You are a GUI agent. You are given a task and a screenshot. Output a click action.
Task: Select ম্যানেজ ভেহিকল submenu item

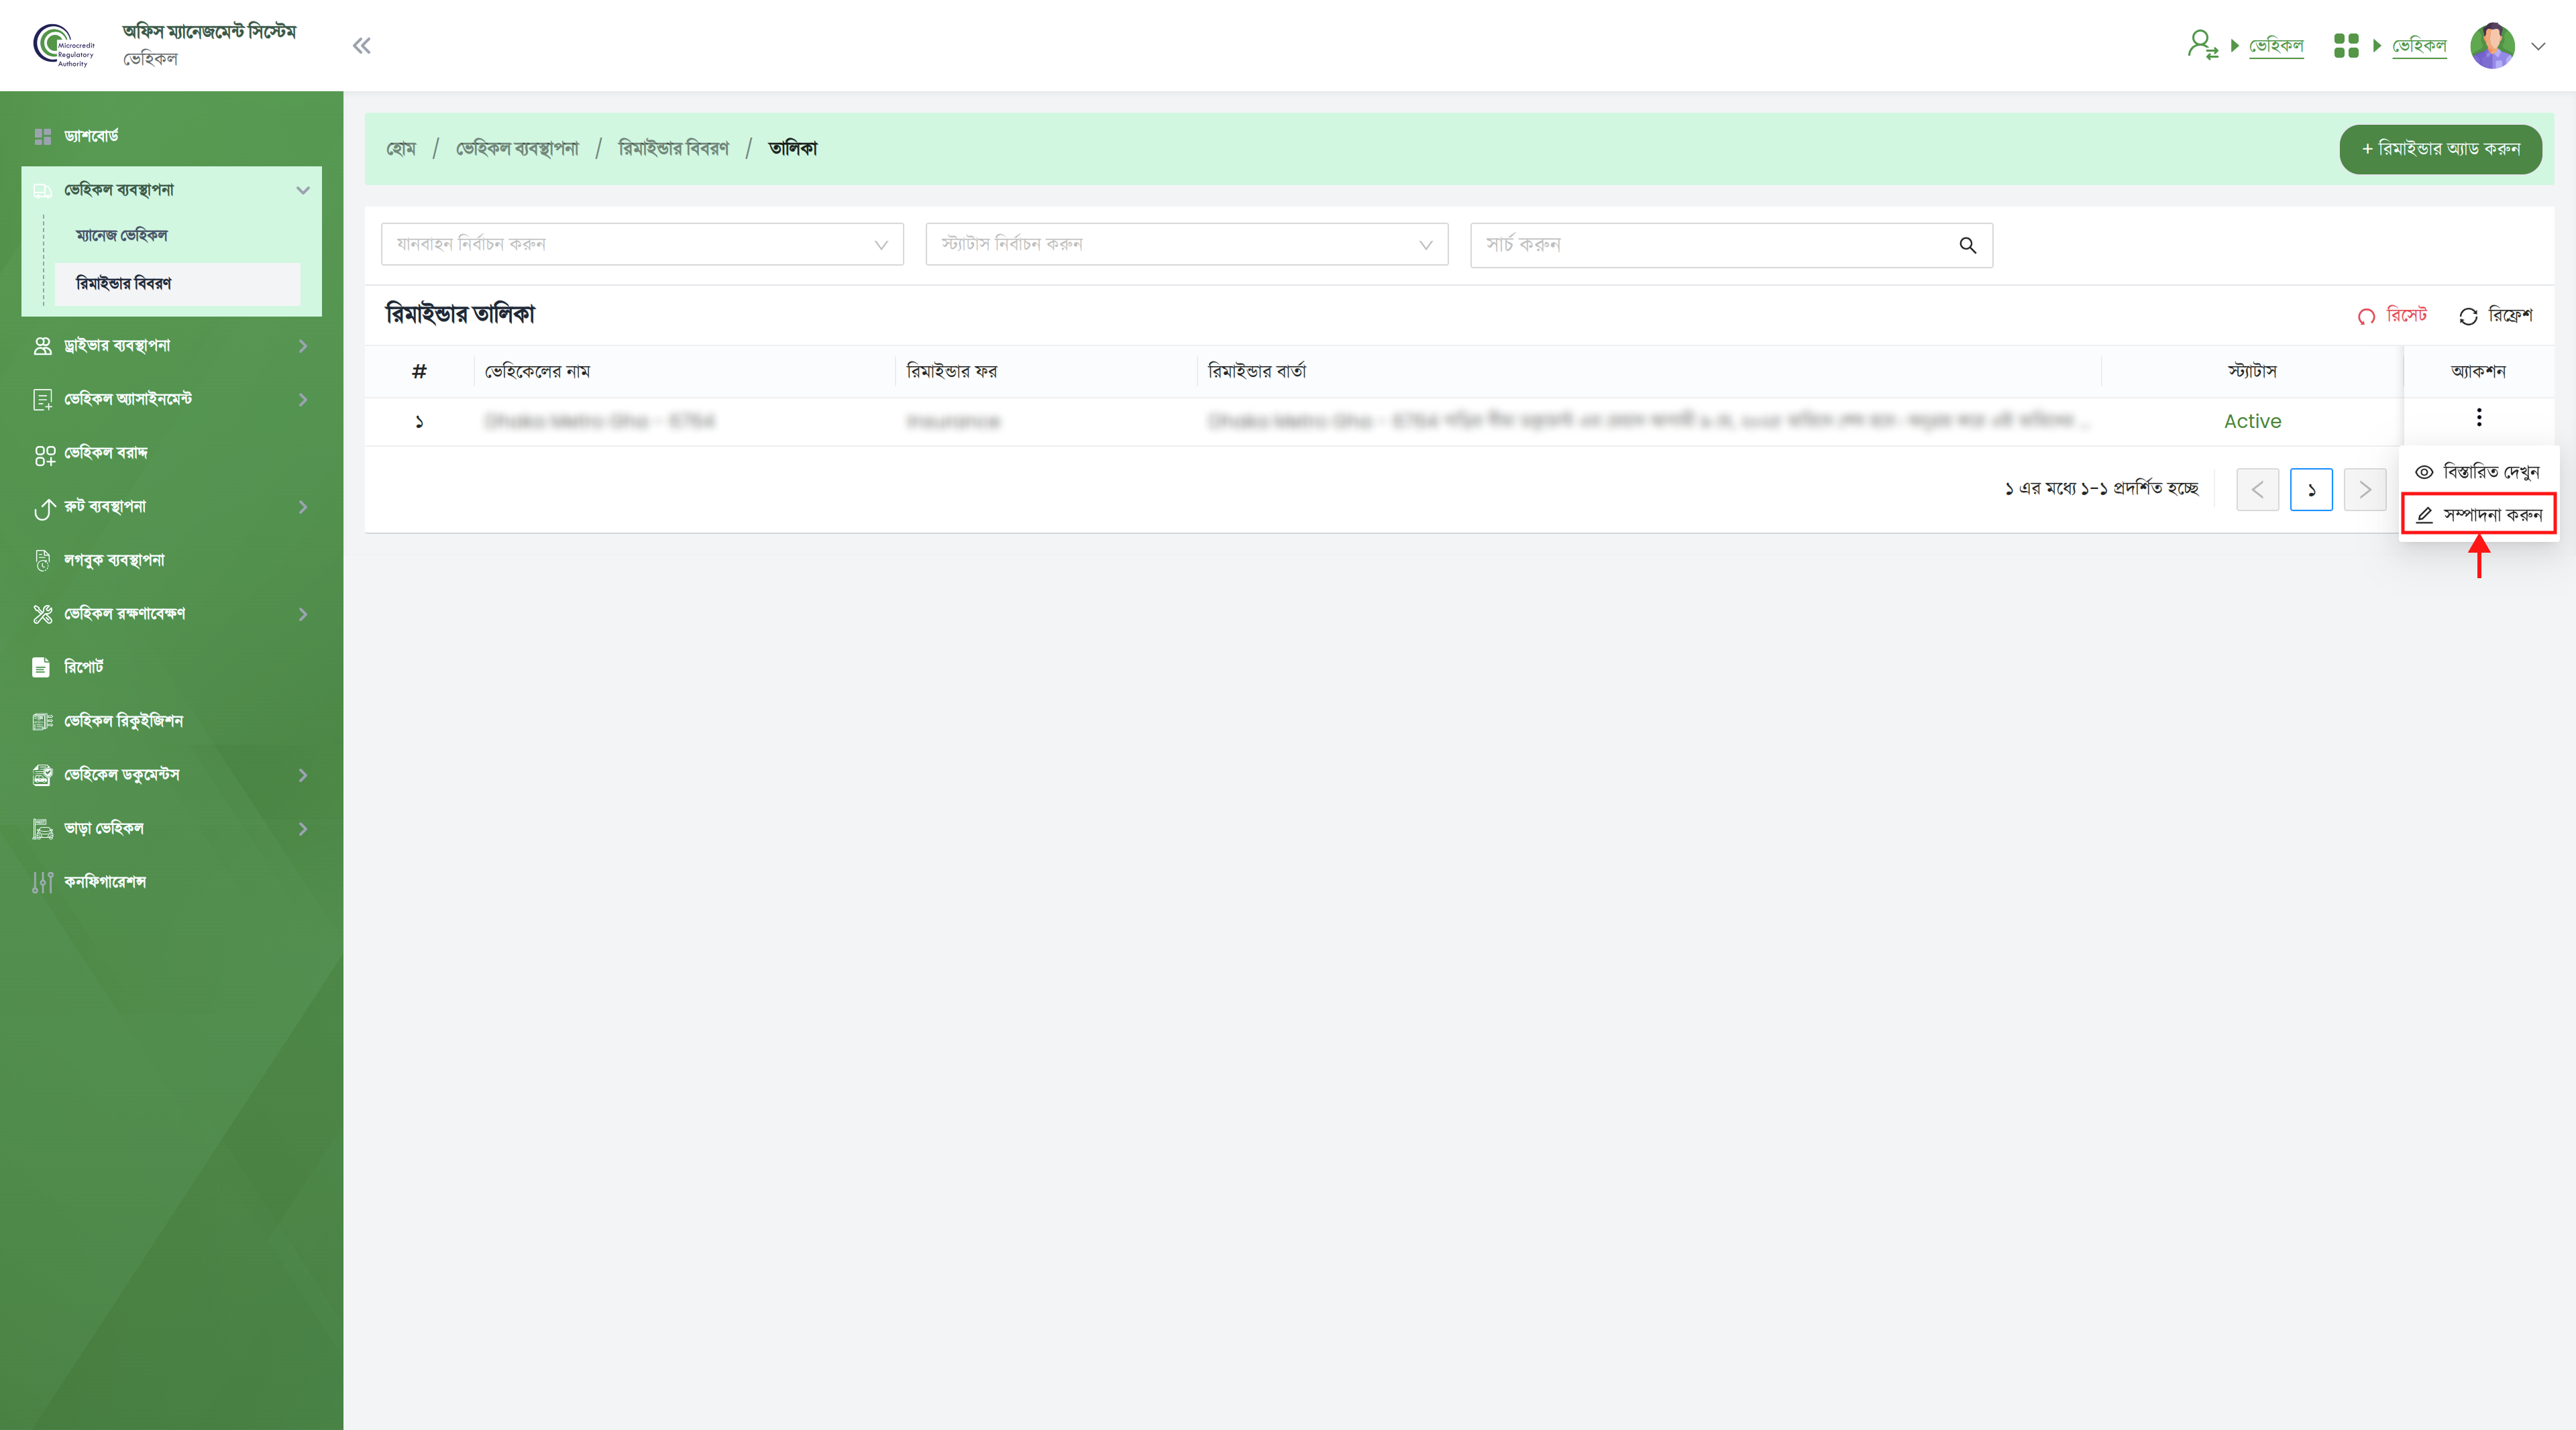point(122,235)
